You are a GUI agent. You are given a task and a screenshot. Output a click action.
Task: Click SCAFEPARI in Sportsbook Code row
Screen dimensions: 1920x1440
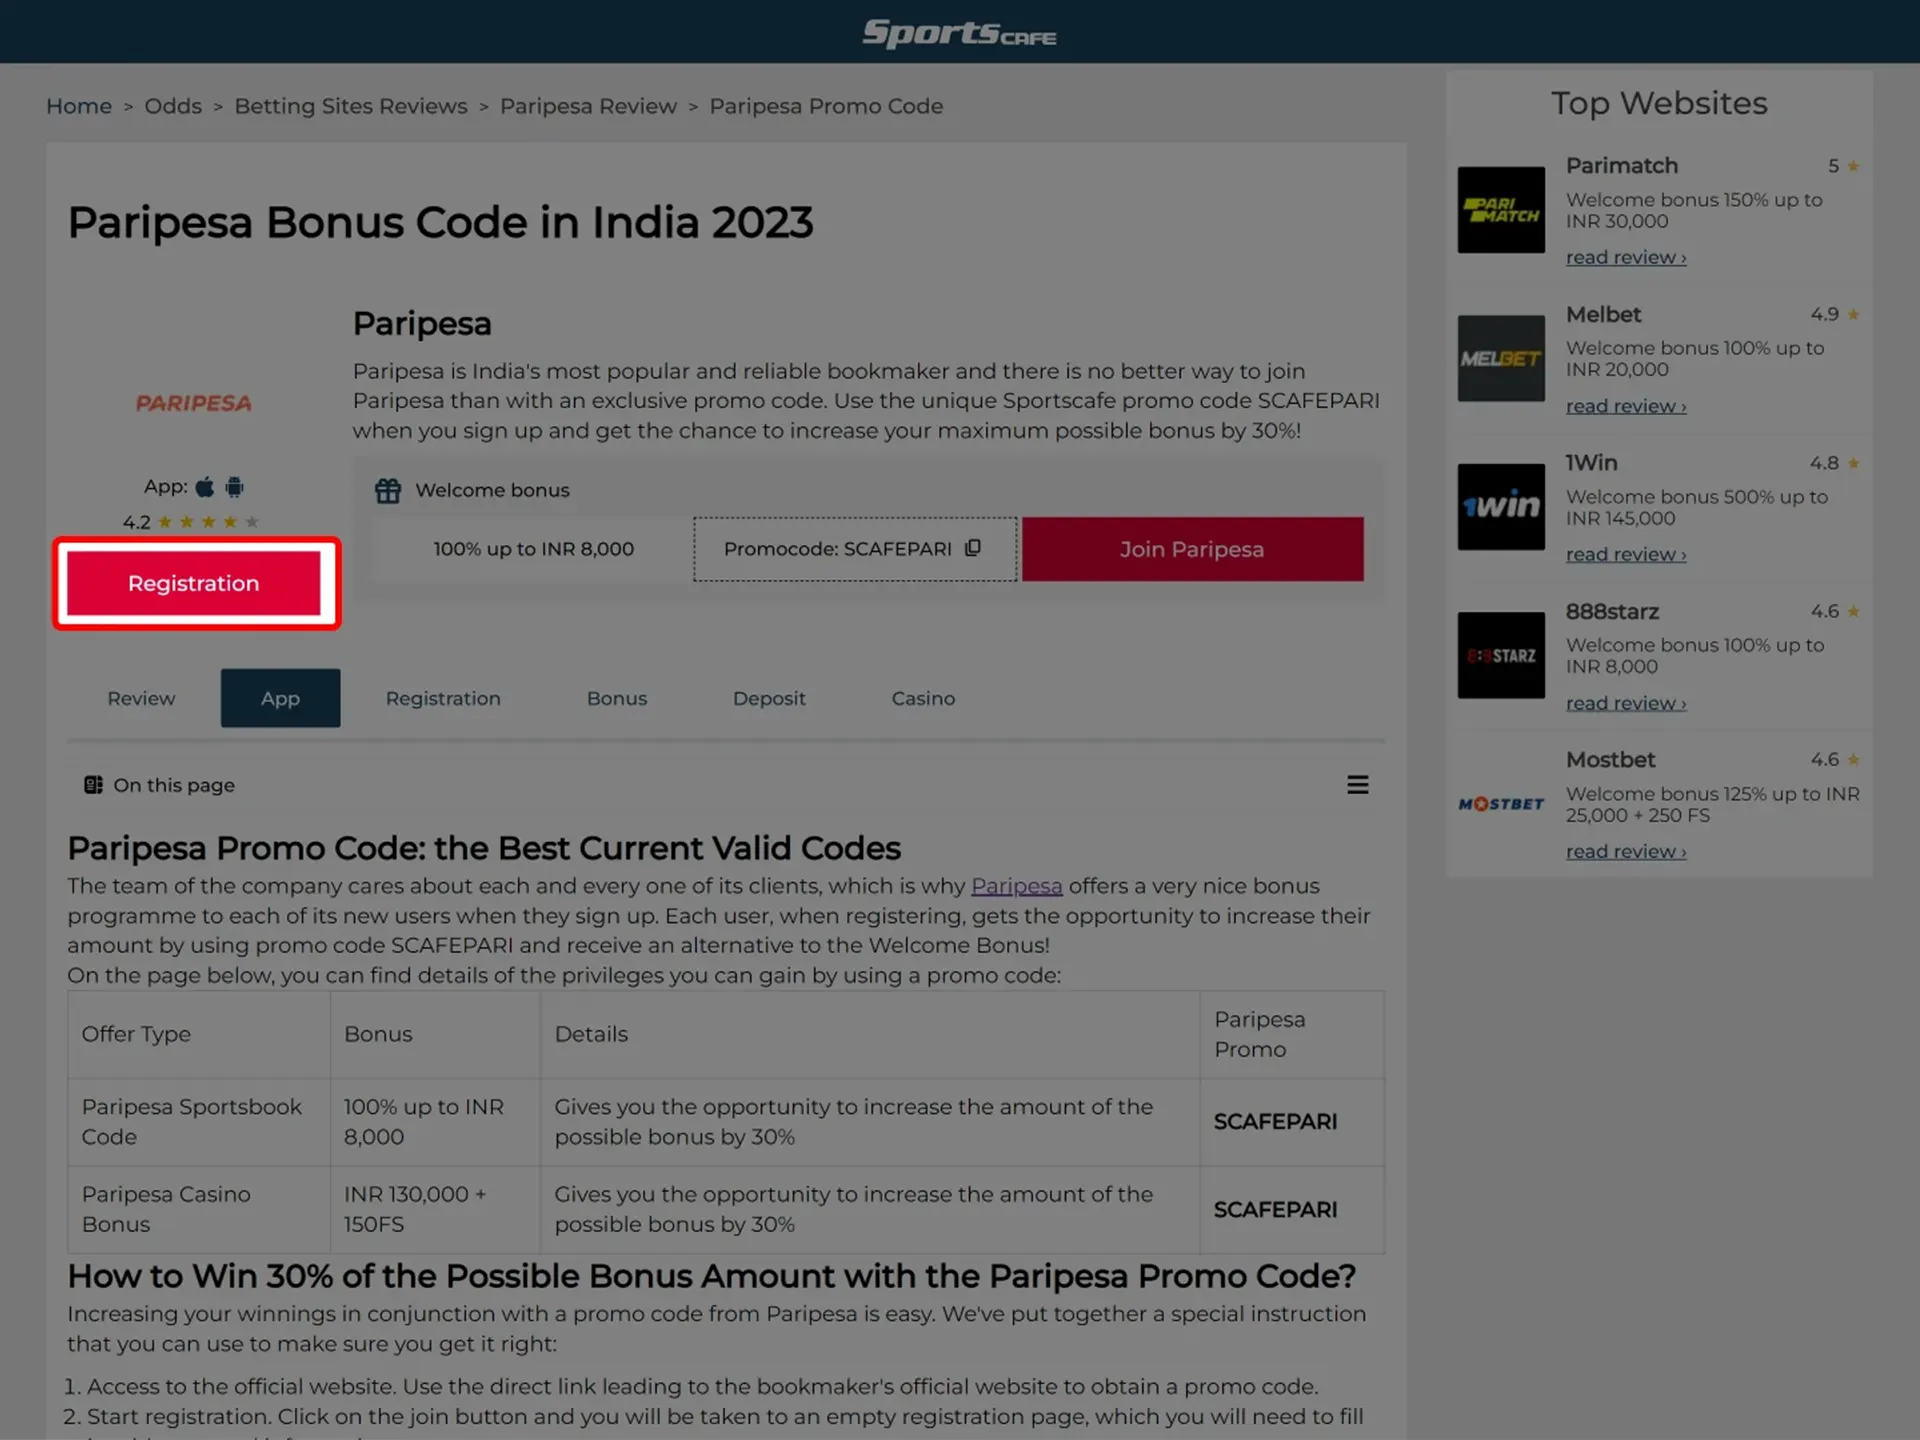(x=1275, y=1122)
